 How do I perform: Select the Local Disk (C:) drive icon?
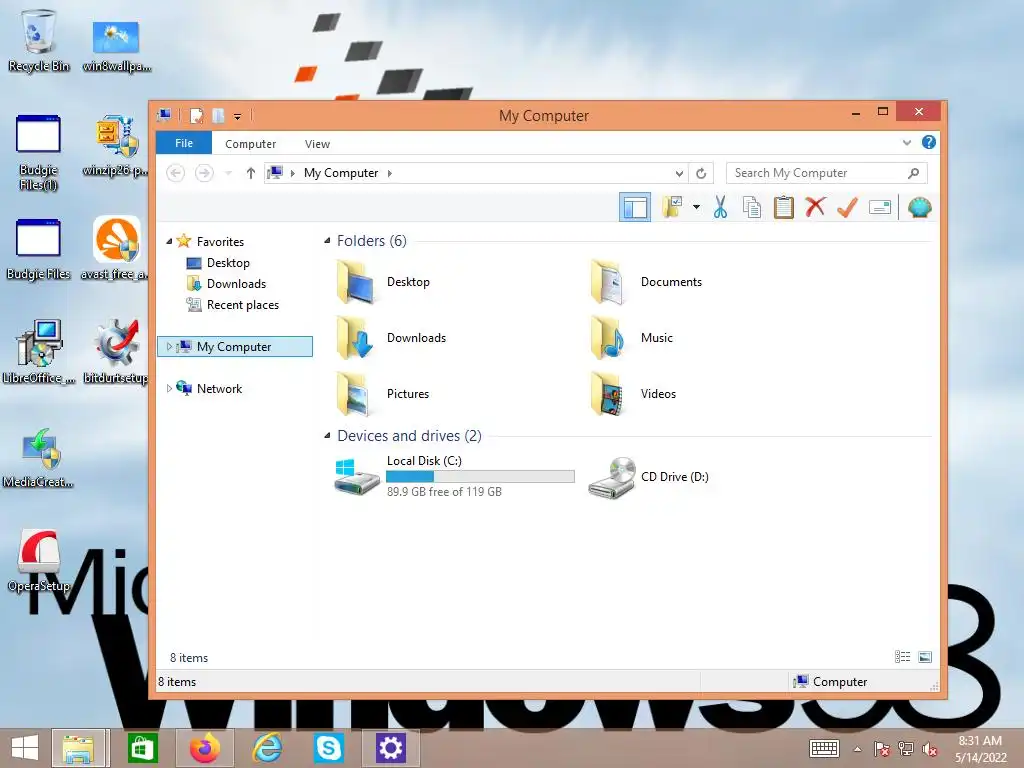coord(357,477)
